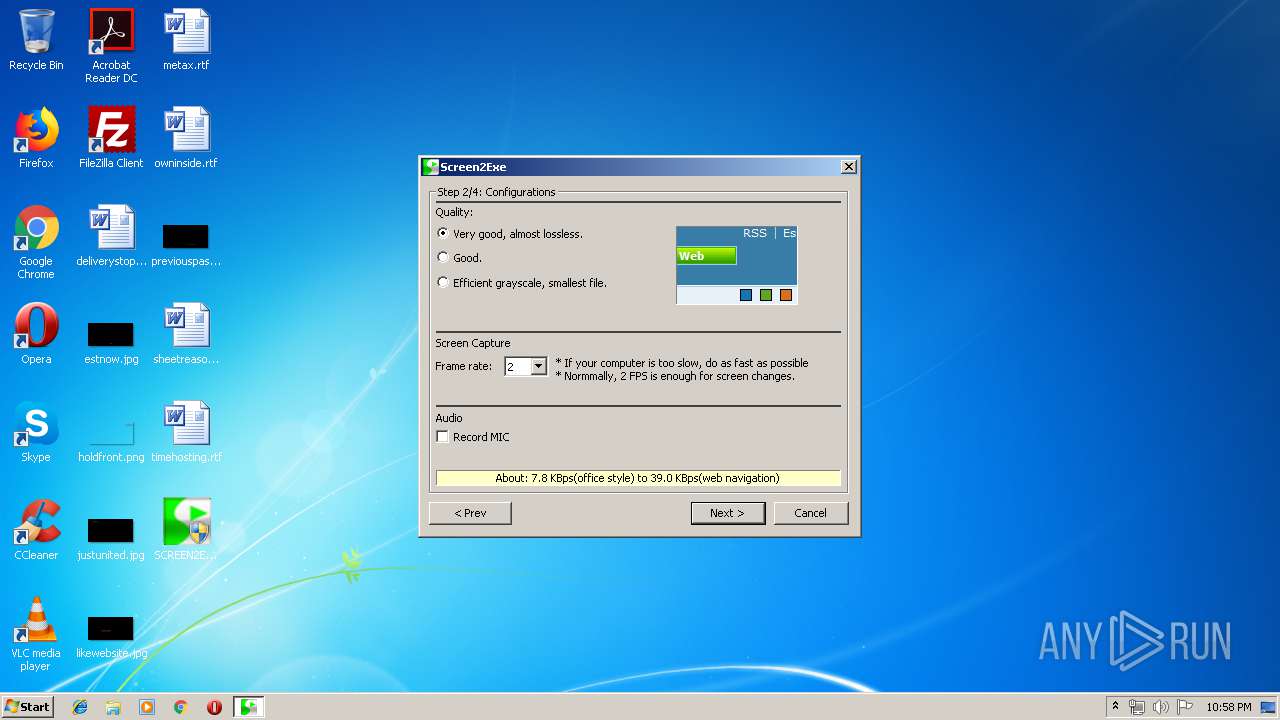
Task: Click the bitrate estimate info bar
Action: pyautogui.click(x=638, y=478)
